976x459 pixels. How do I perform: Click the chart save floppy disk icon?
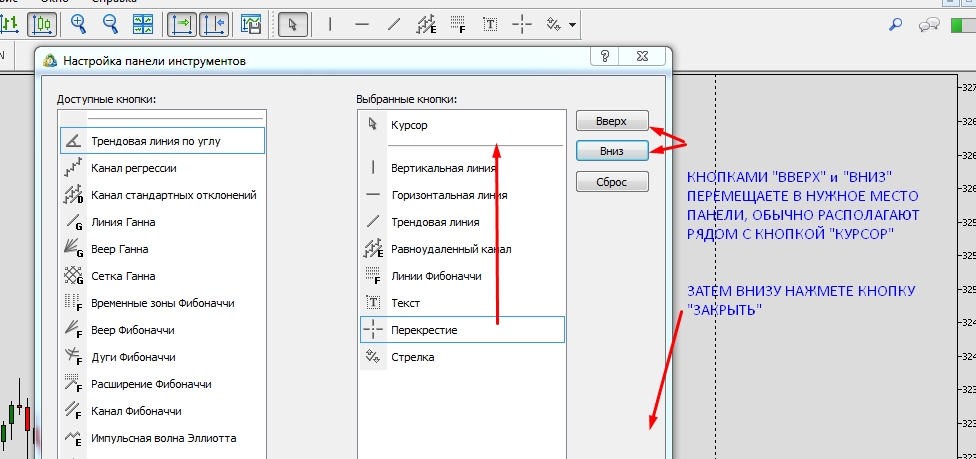(x=253, y=25)
